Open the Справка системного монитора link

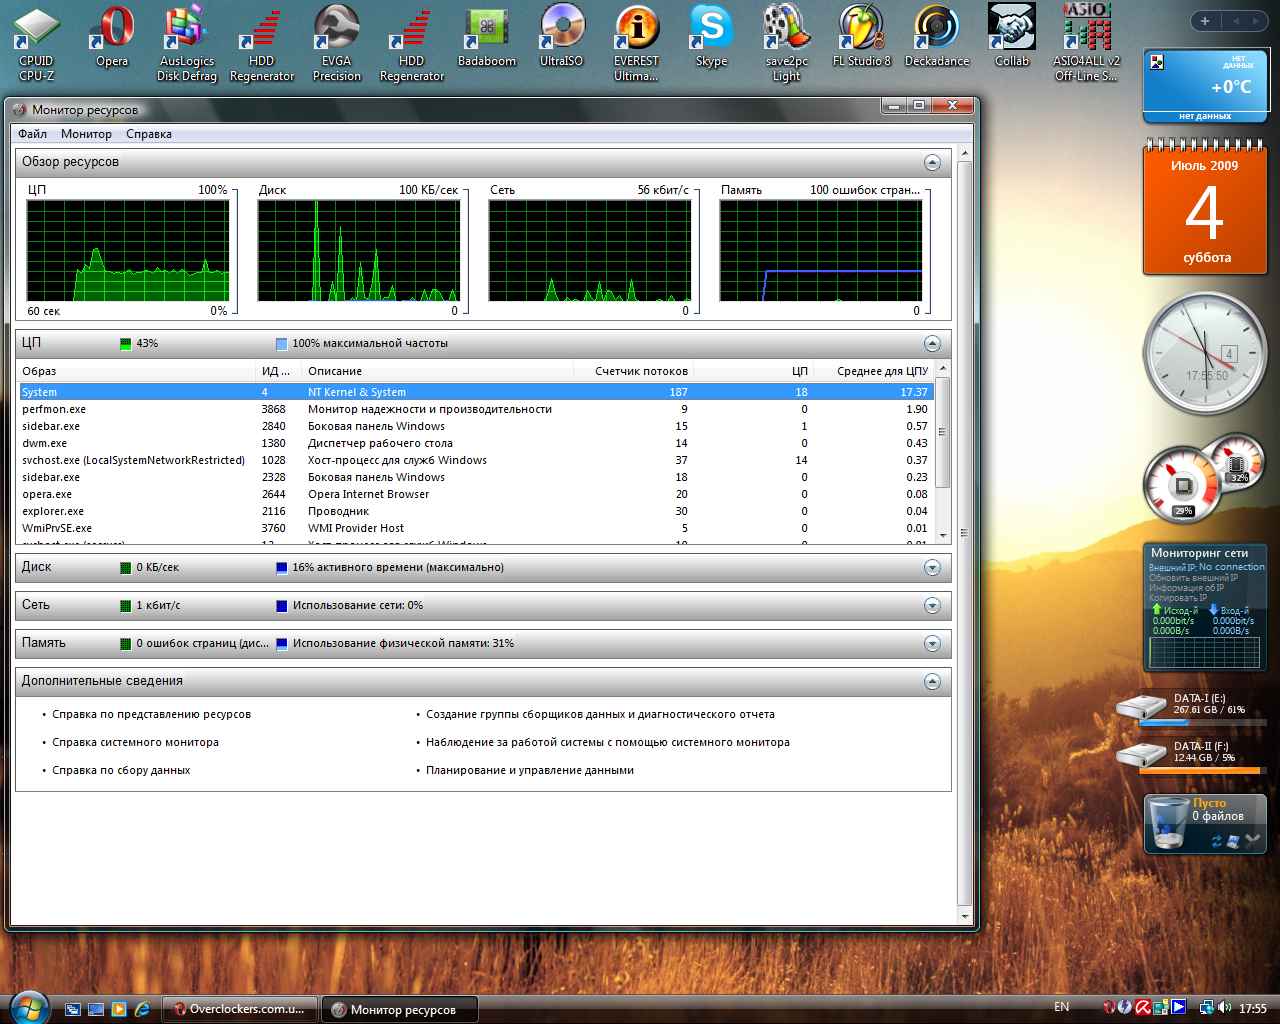coord(135,742)
